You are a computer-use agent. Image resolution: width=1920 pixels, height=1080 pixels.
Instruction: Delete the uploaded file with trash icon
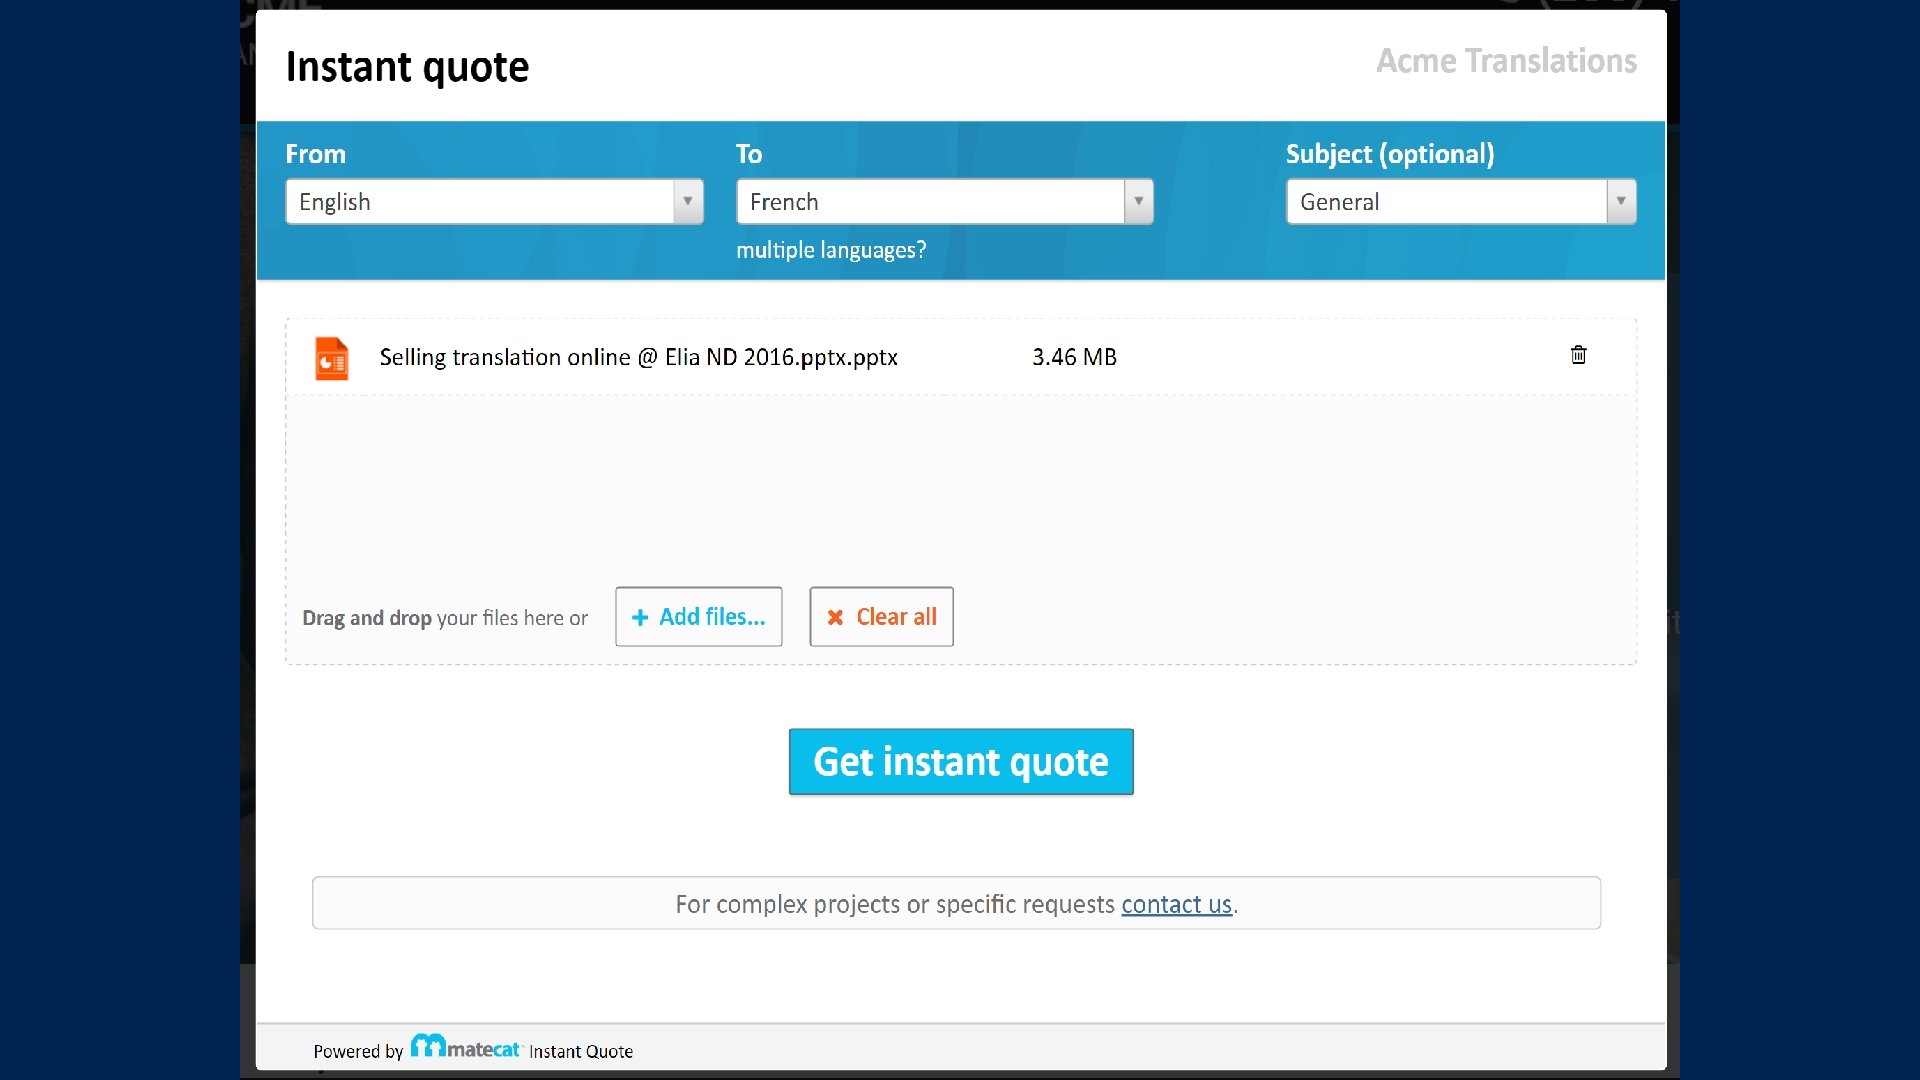pyautogui.click(x=1578, y=355)
